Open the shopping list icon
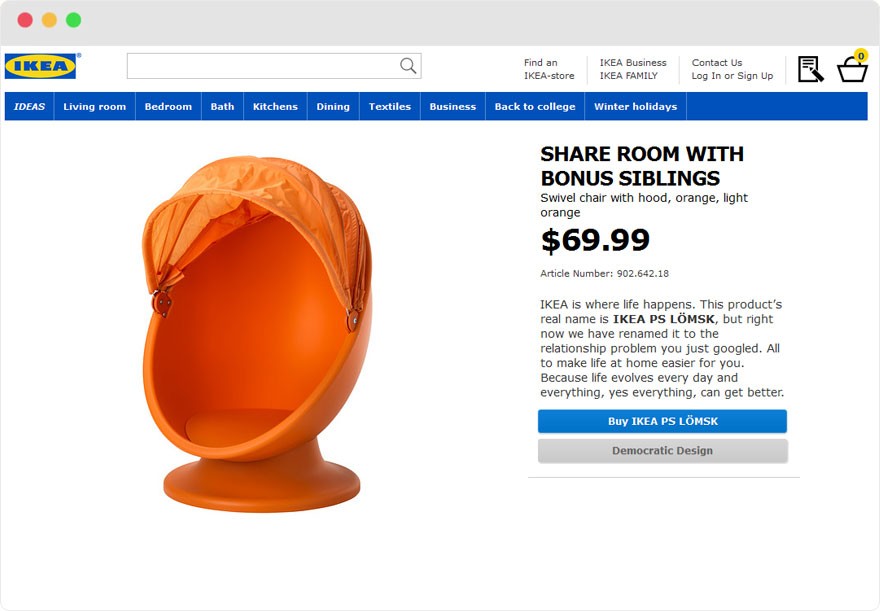880x611 pixels. click(x=810, y=69)
